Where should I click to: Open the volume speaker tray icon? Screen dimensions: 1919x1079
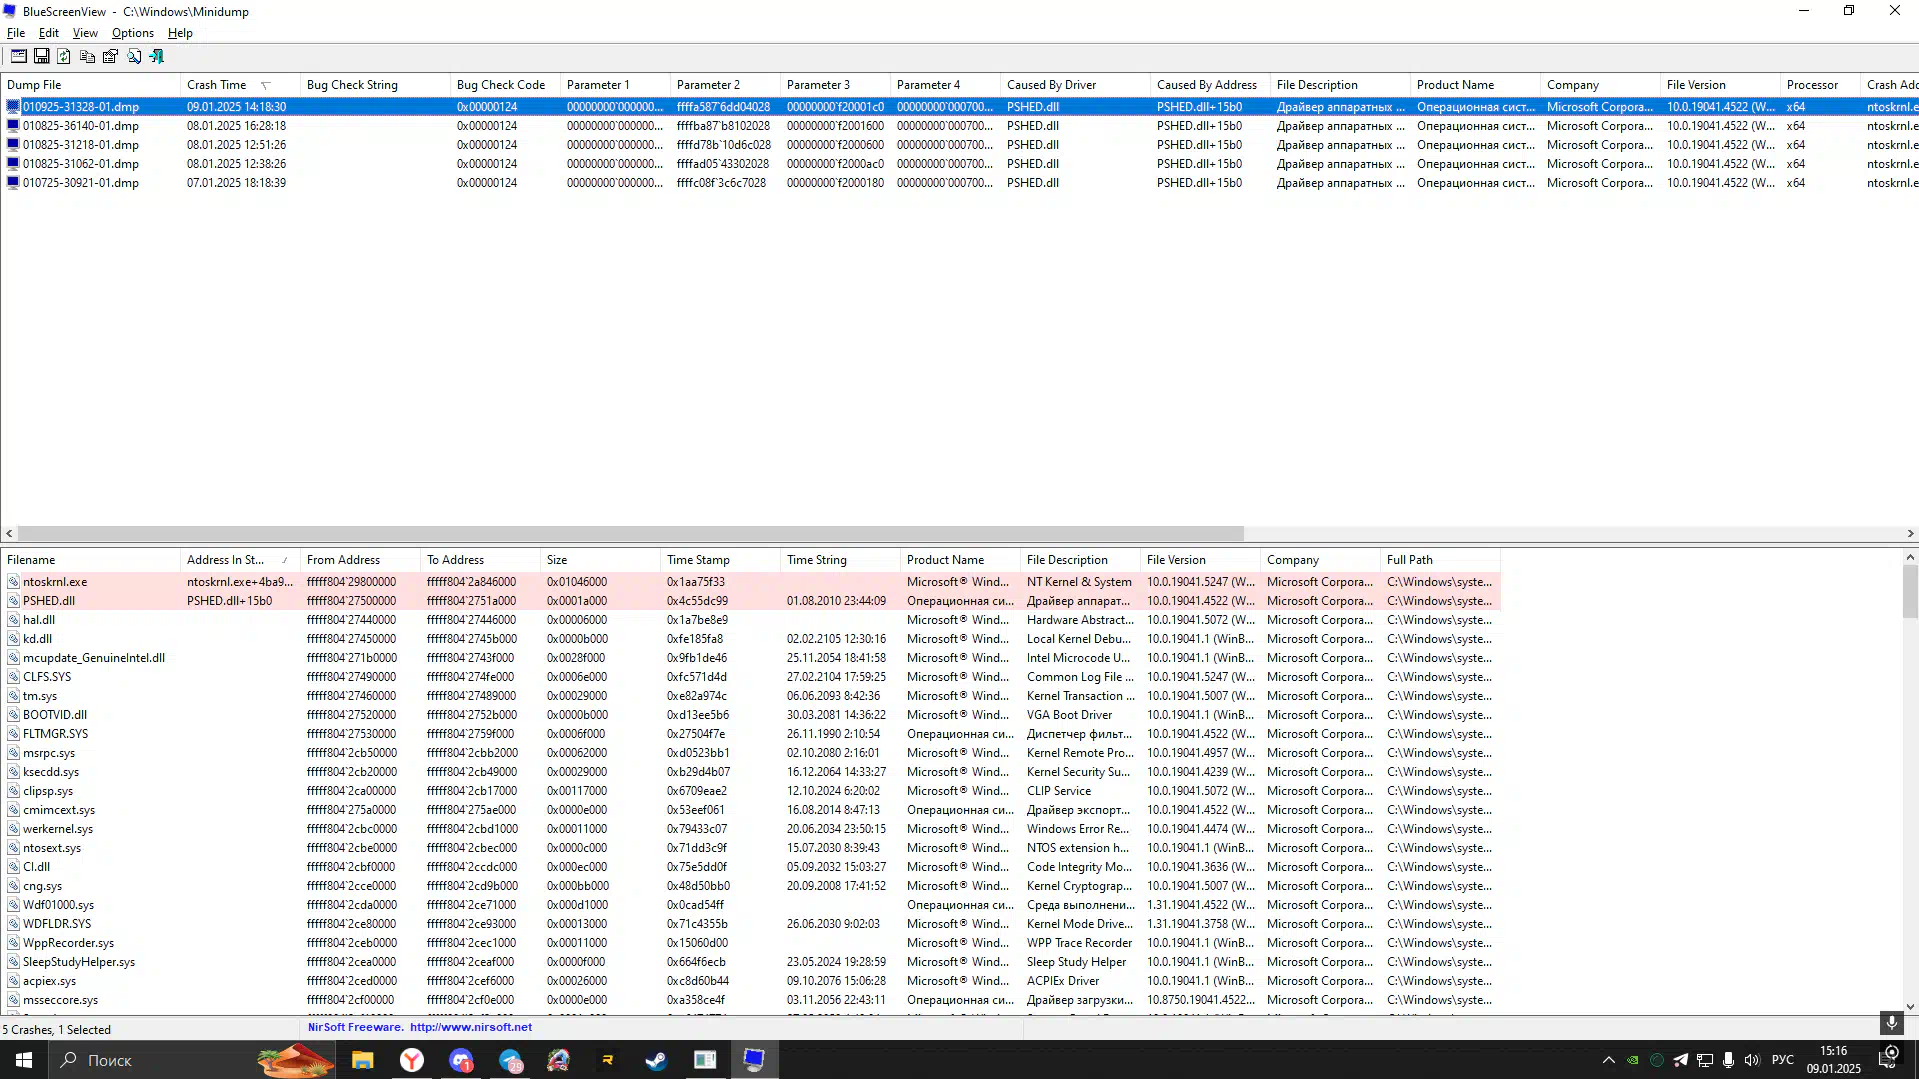coord(1752,1060)
